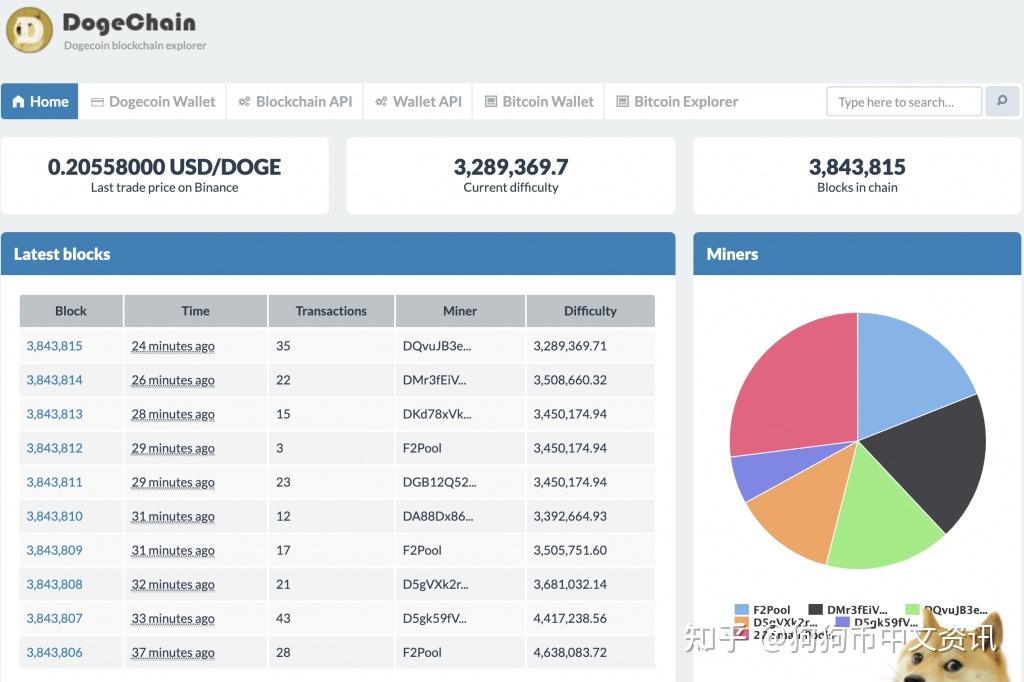Image resolution: width=1024 pixels, height=682 pixels.
Task: Open block 3,843,811
Action: click(54, 481)
